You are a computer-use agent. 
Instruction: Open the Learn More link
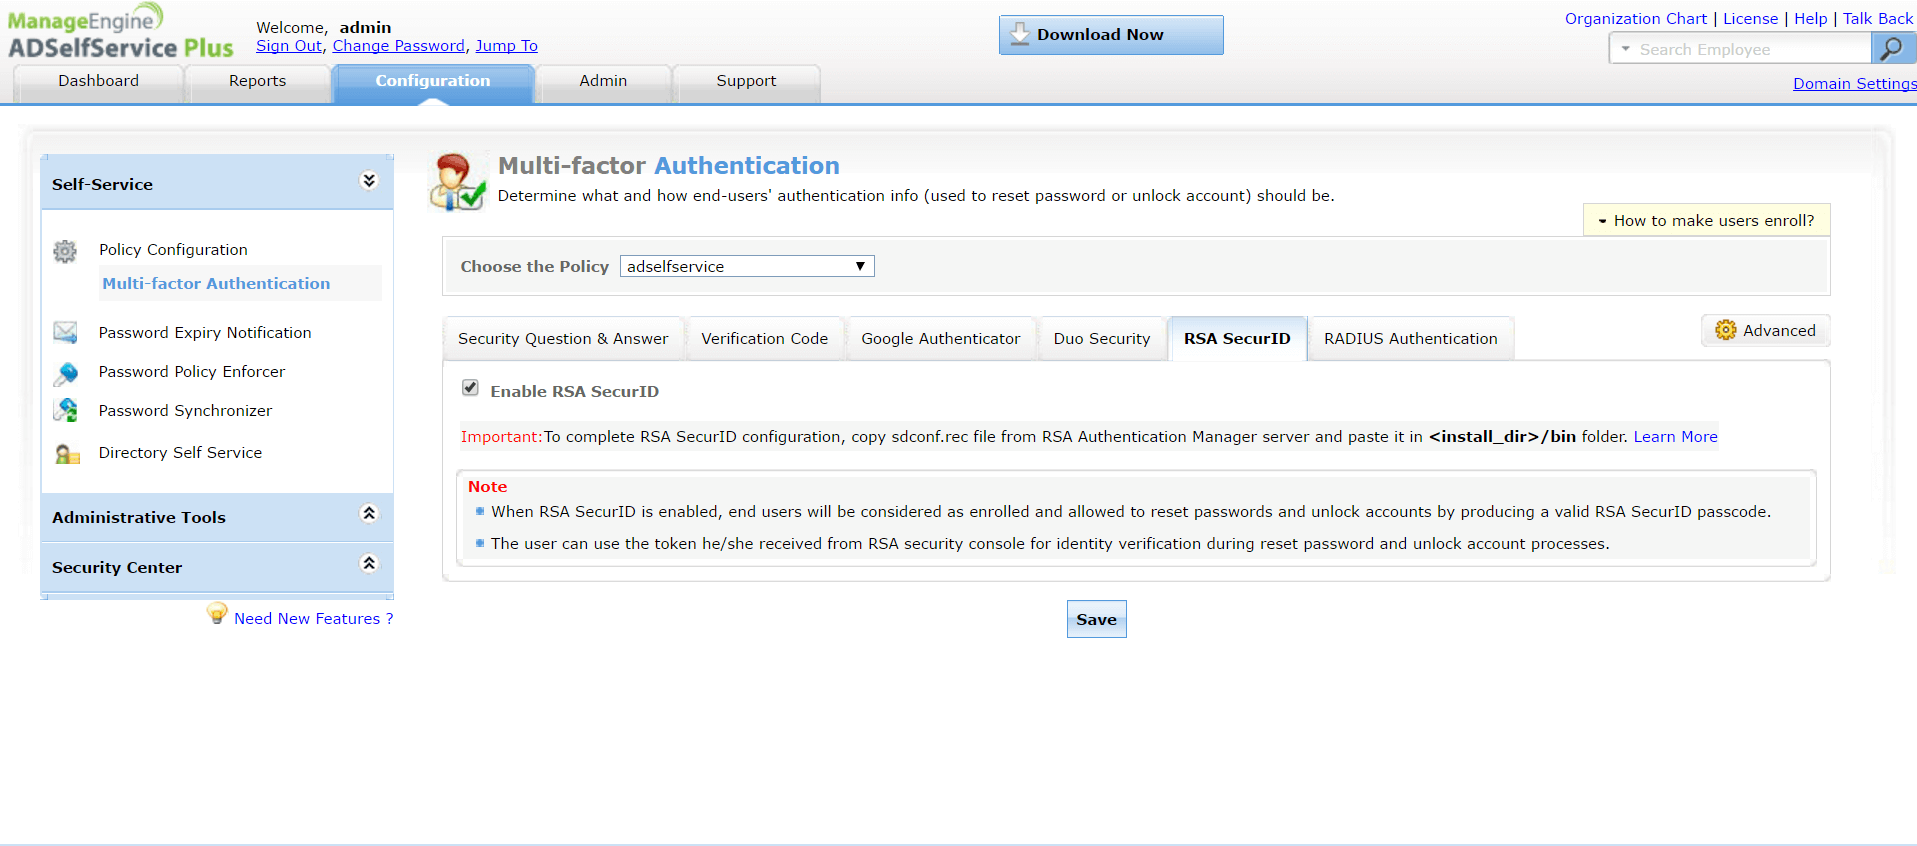pos(1675,436)
